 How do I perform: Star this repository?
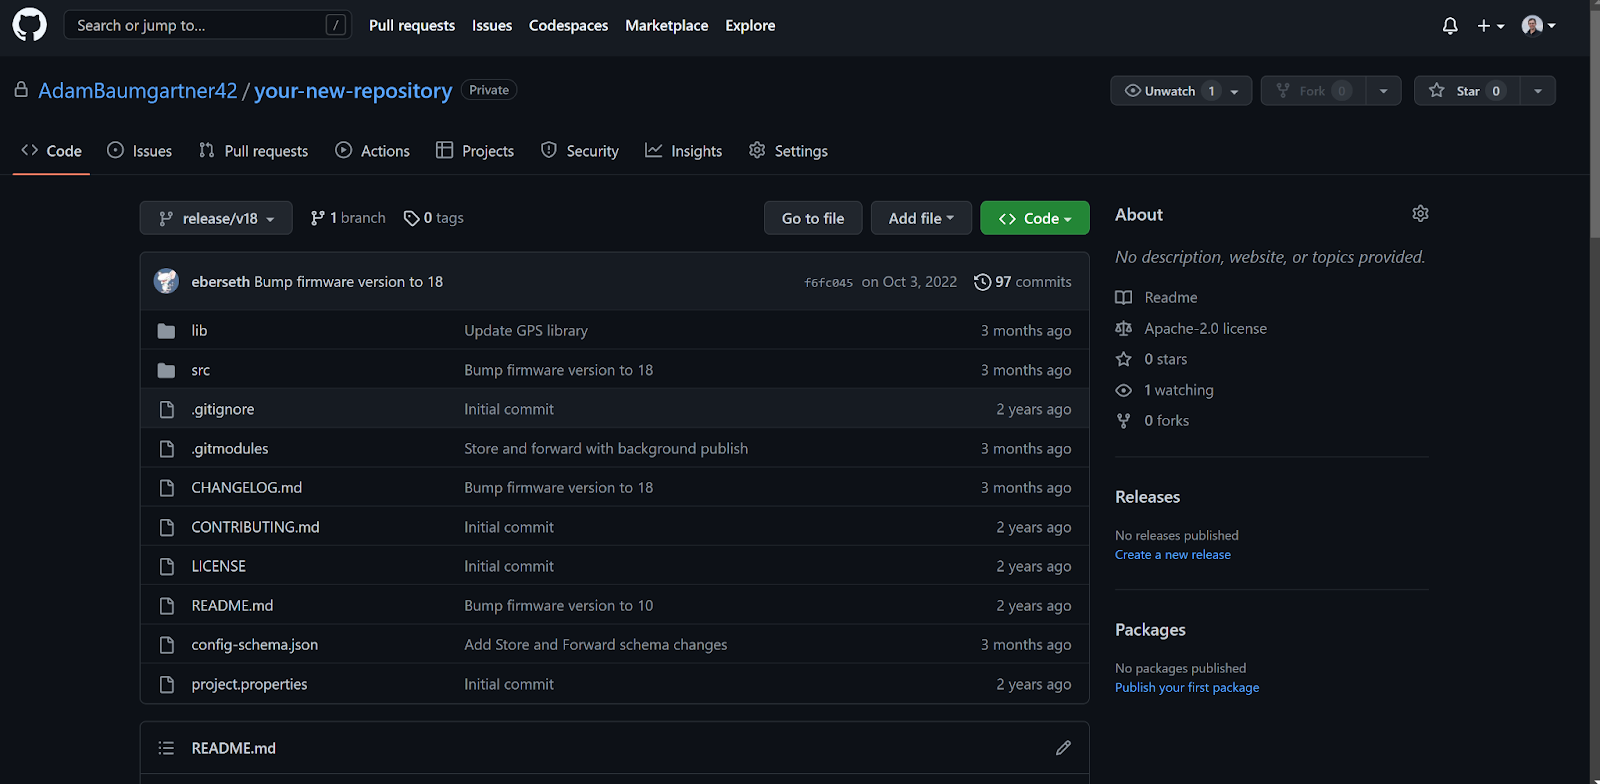click(x=1467, y=91)
